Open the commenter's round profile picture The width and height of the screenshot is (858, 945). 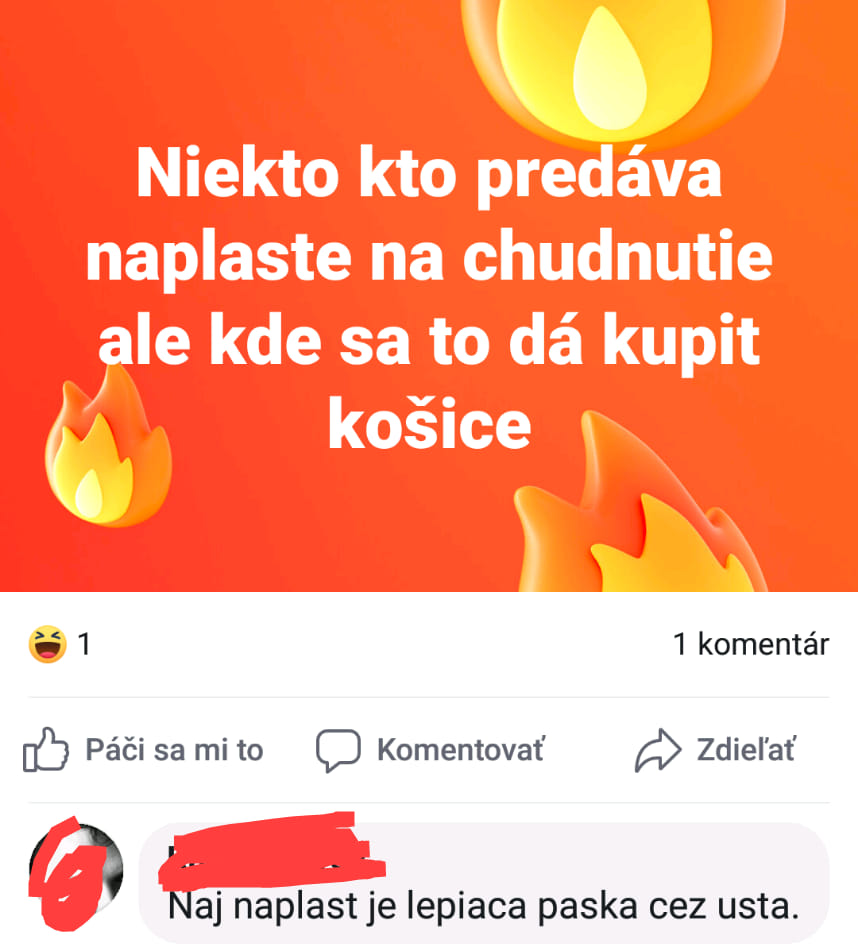coord(76,871)
